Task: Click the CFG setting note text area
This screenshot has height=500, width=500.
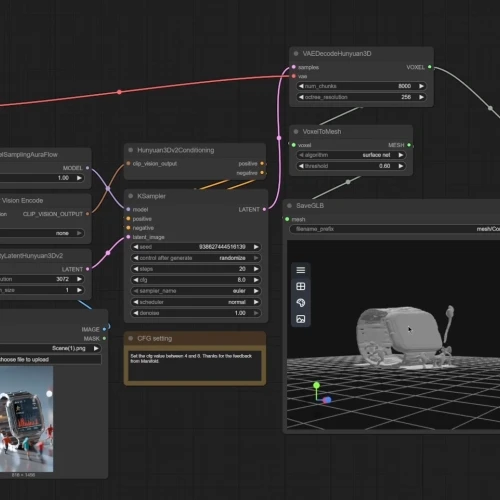Action: [x=195, y=365]
